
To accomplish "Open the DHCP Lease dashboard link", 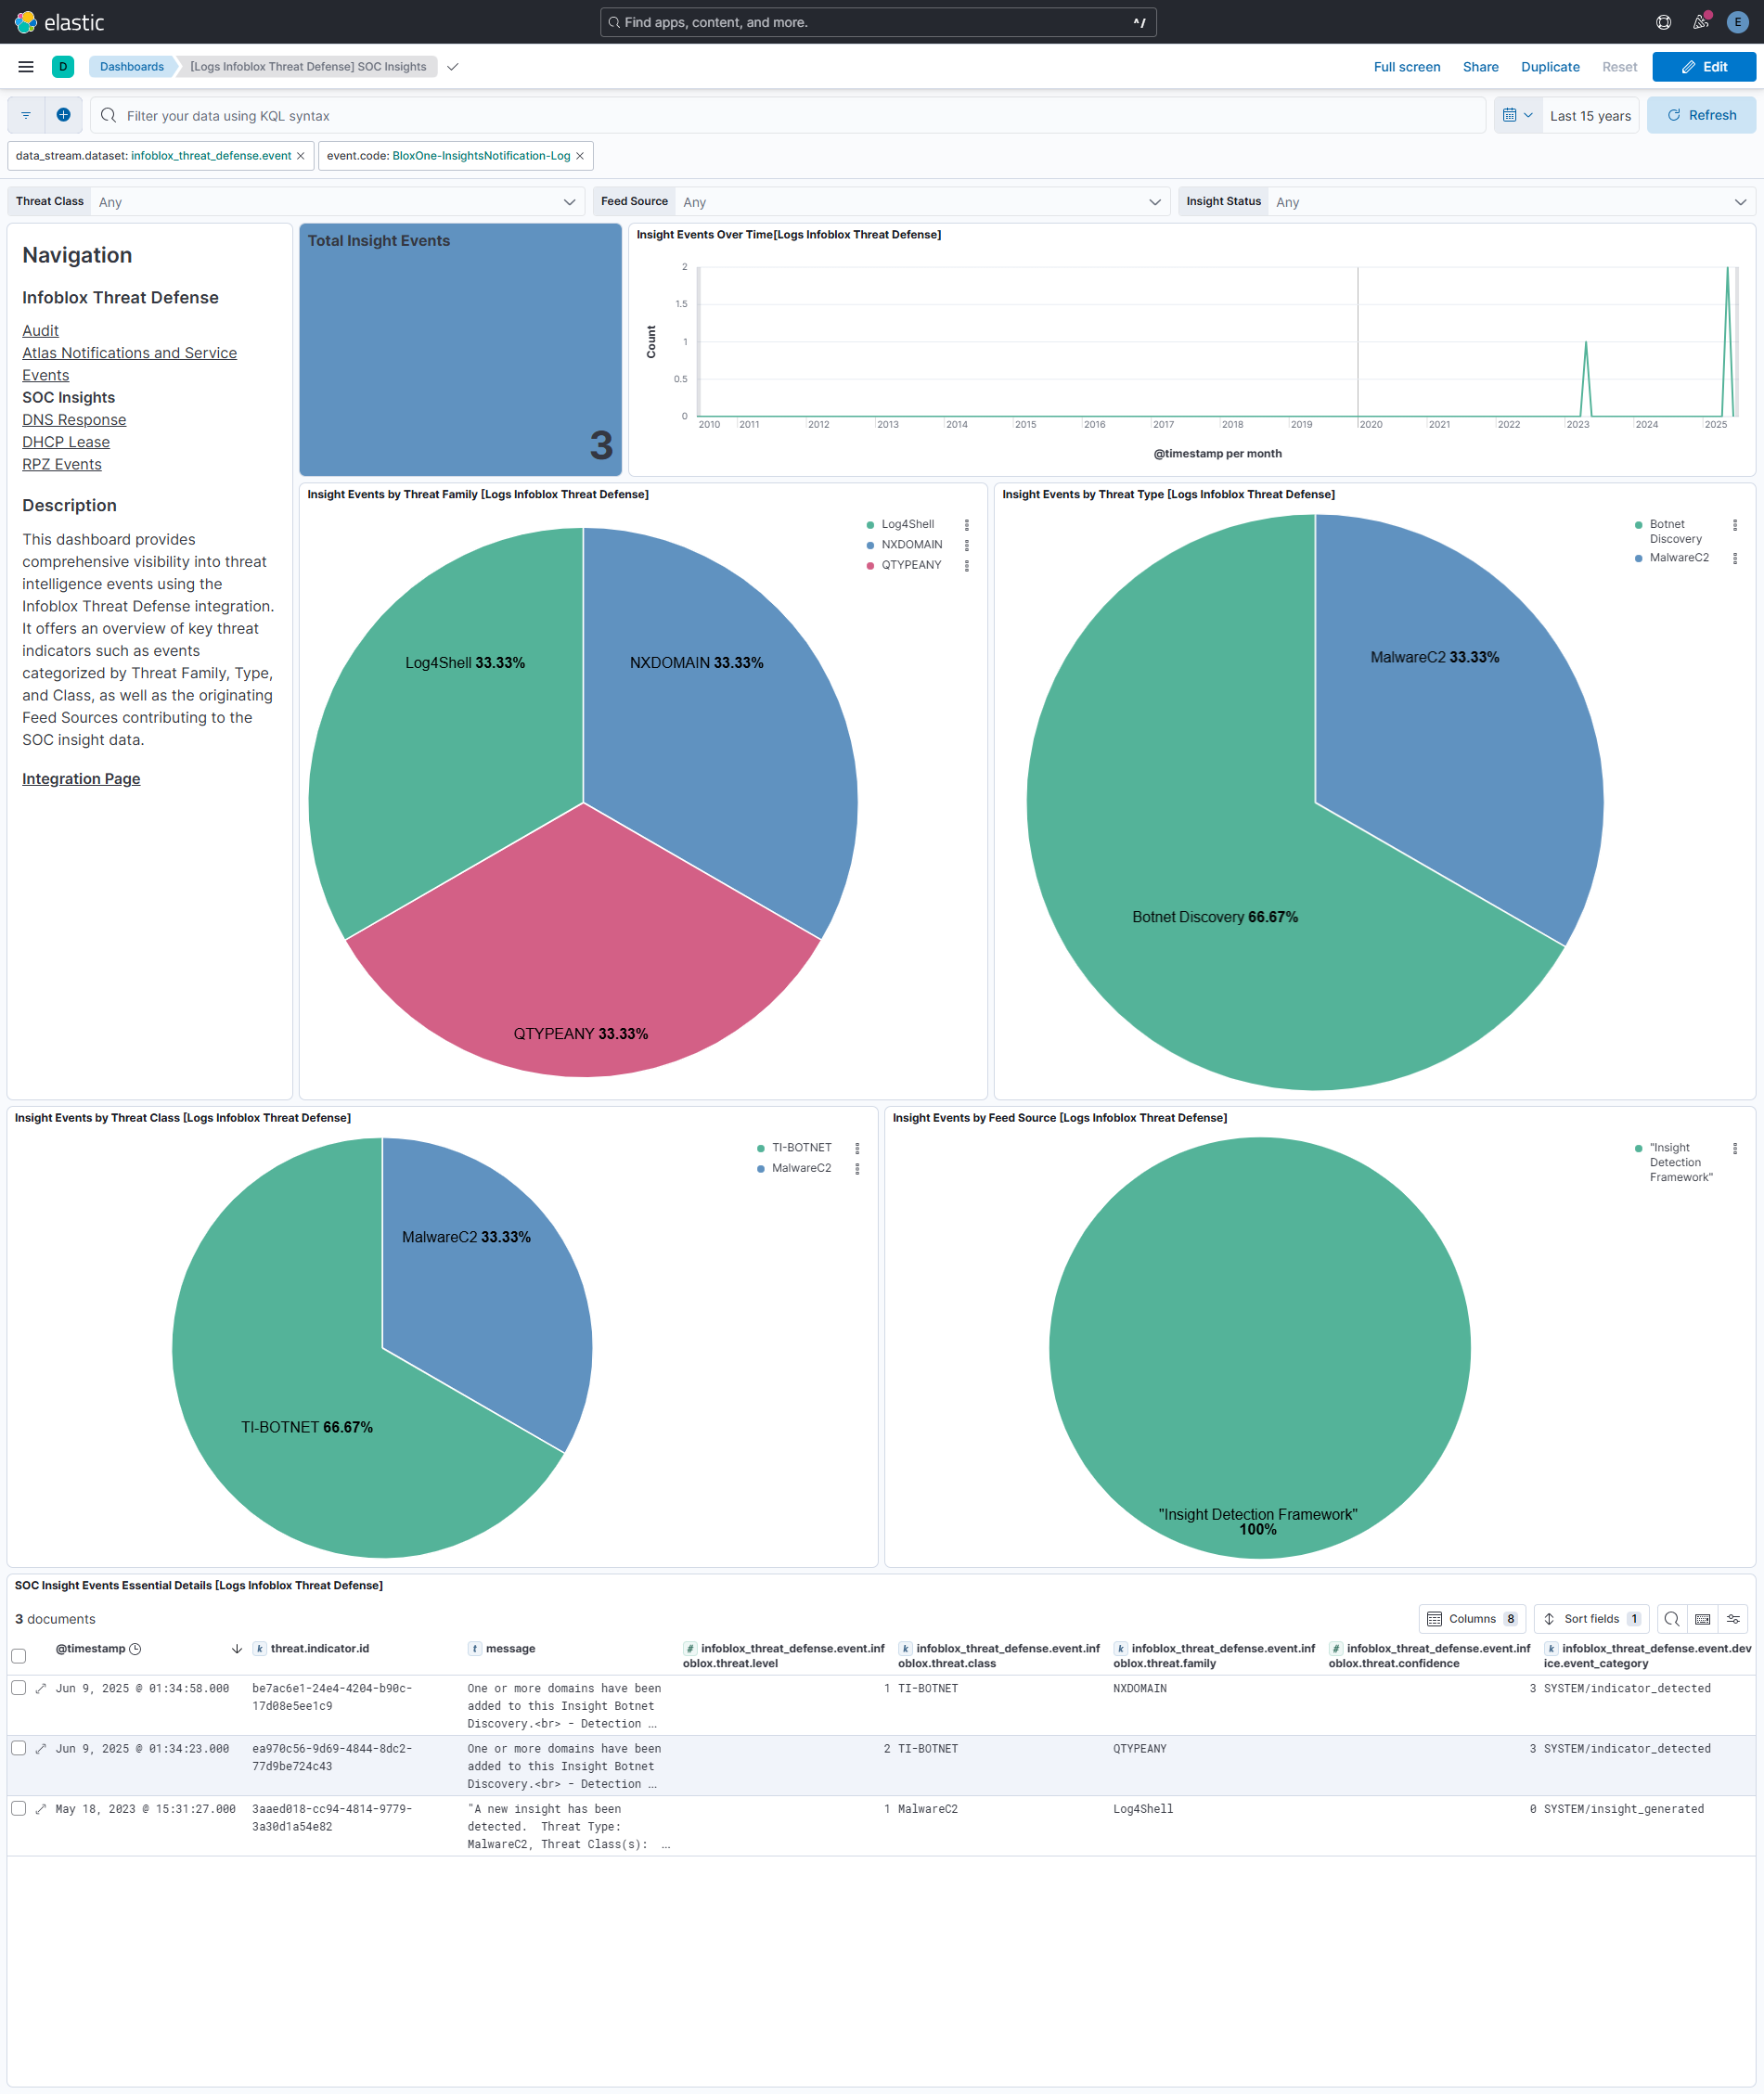I will point(66,442).
